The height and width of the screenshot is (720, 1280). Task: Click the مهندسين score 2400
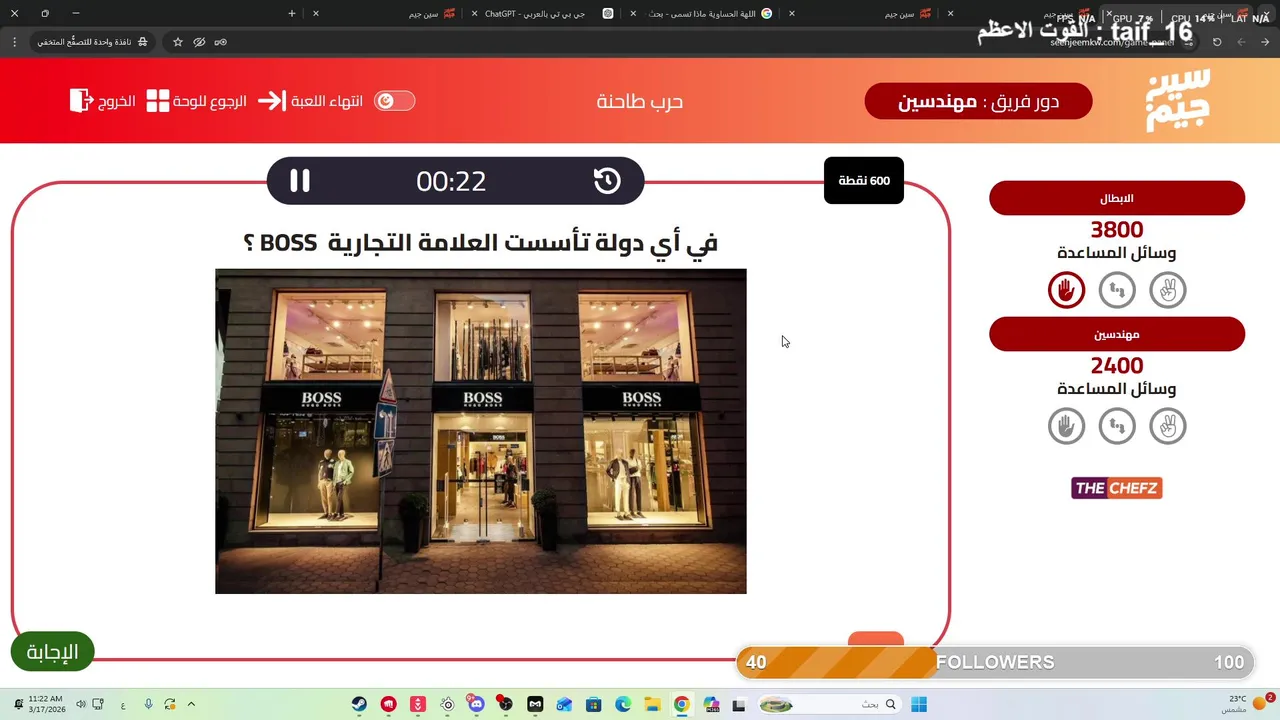(x=1117, y=366)
